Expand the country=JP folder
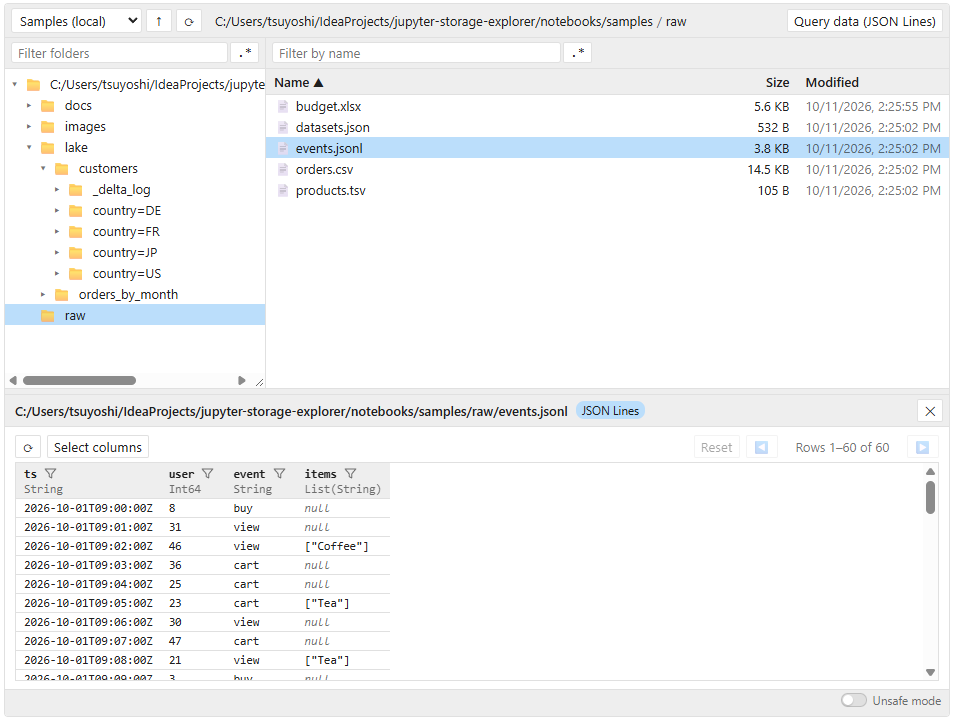The width and height of the screenshot is (955, 722). click(57, 253)
